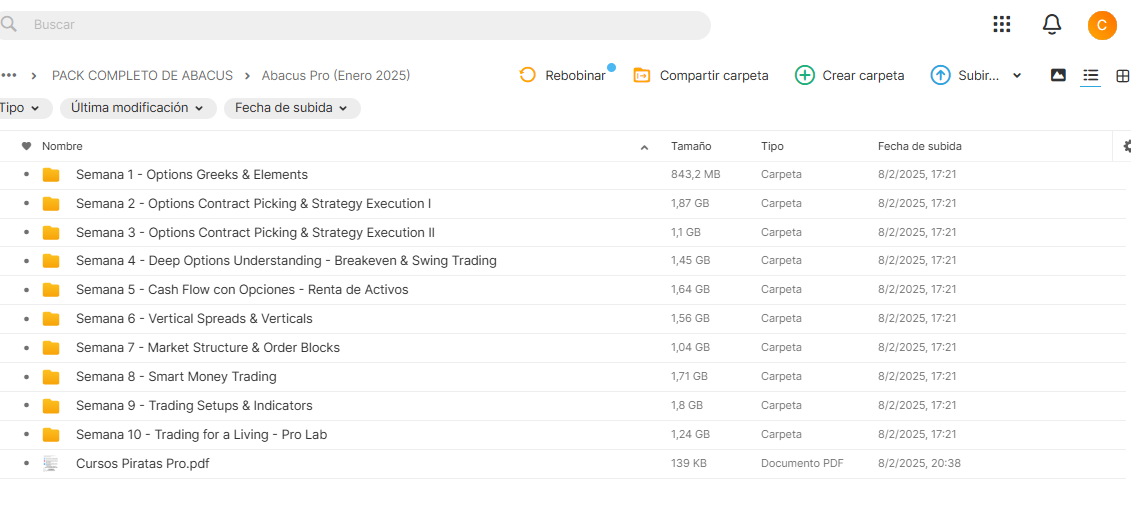The width and height of the screenshot is (1131, 510).
Task: Sort by Nombre column header
Action: [x=62, y=146]
